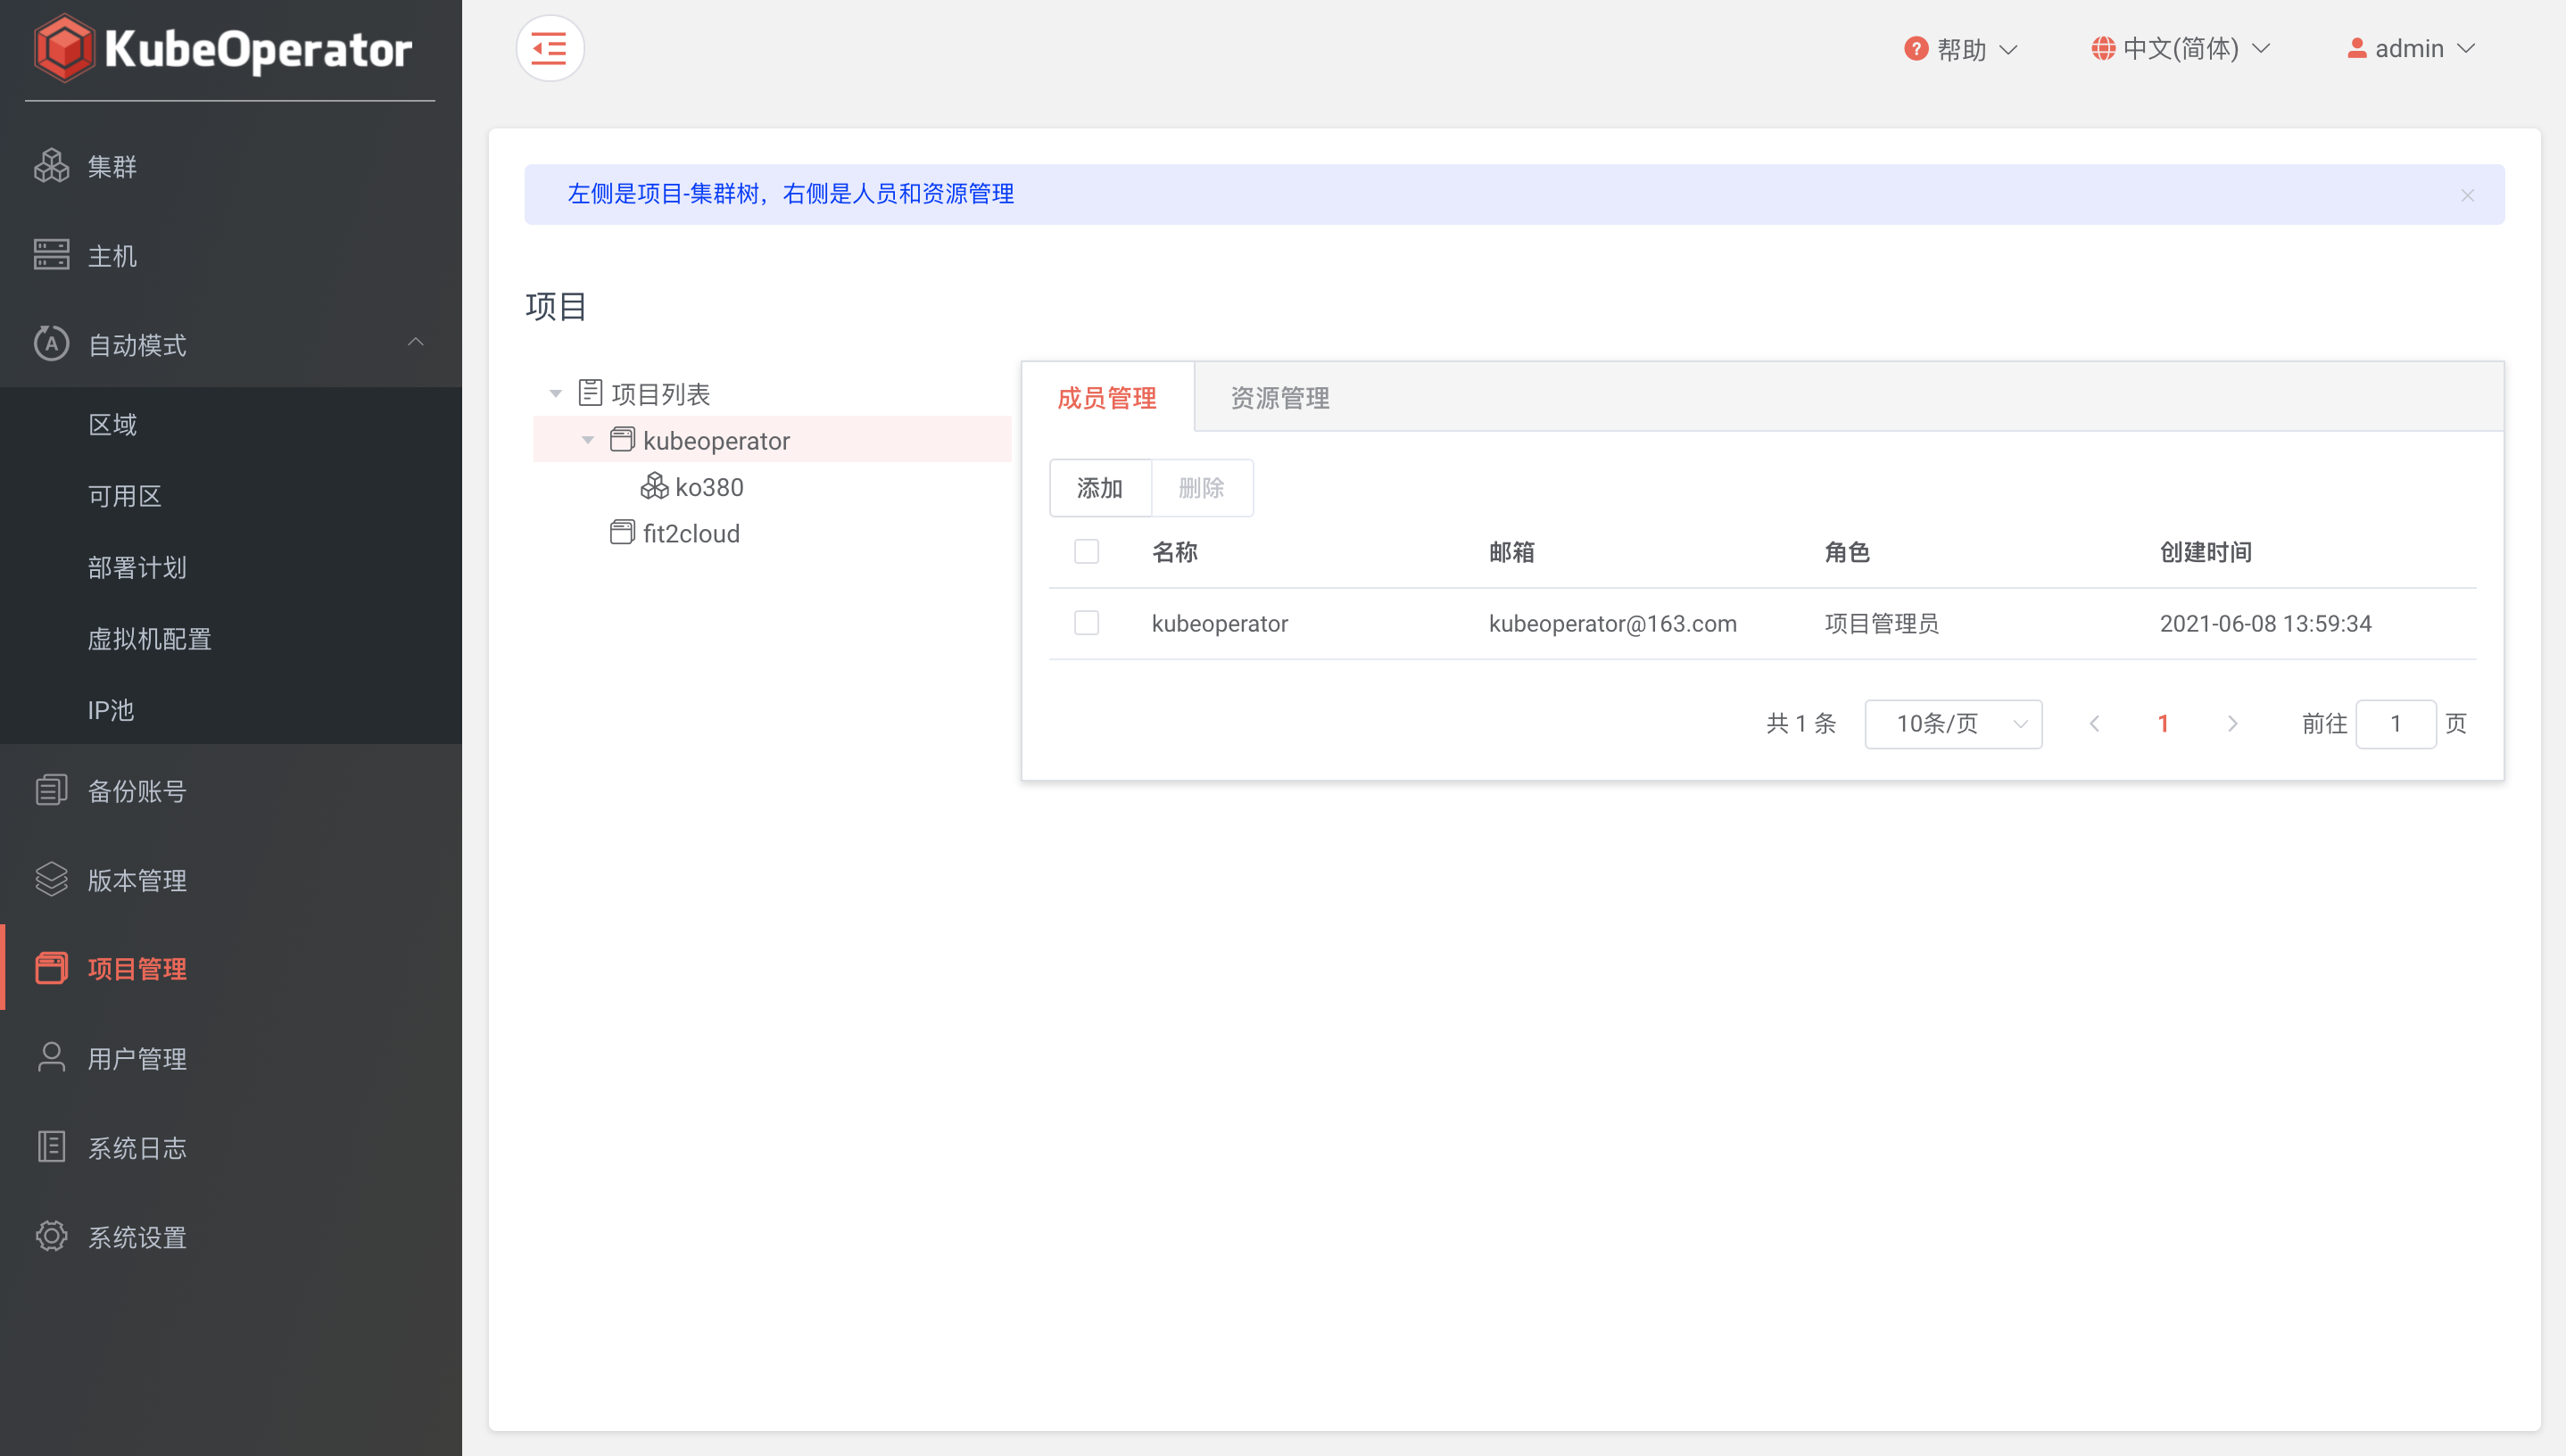The image size is (2566, 1456).
Task: Collapse the kubeoperator tree node arrow
Action: tap(588, 440)
